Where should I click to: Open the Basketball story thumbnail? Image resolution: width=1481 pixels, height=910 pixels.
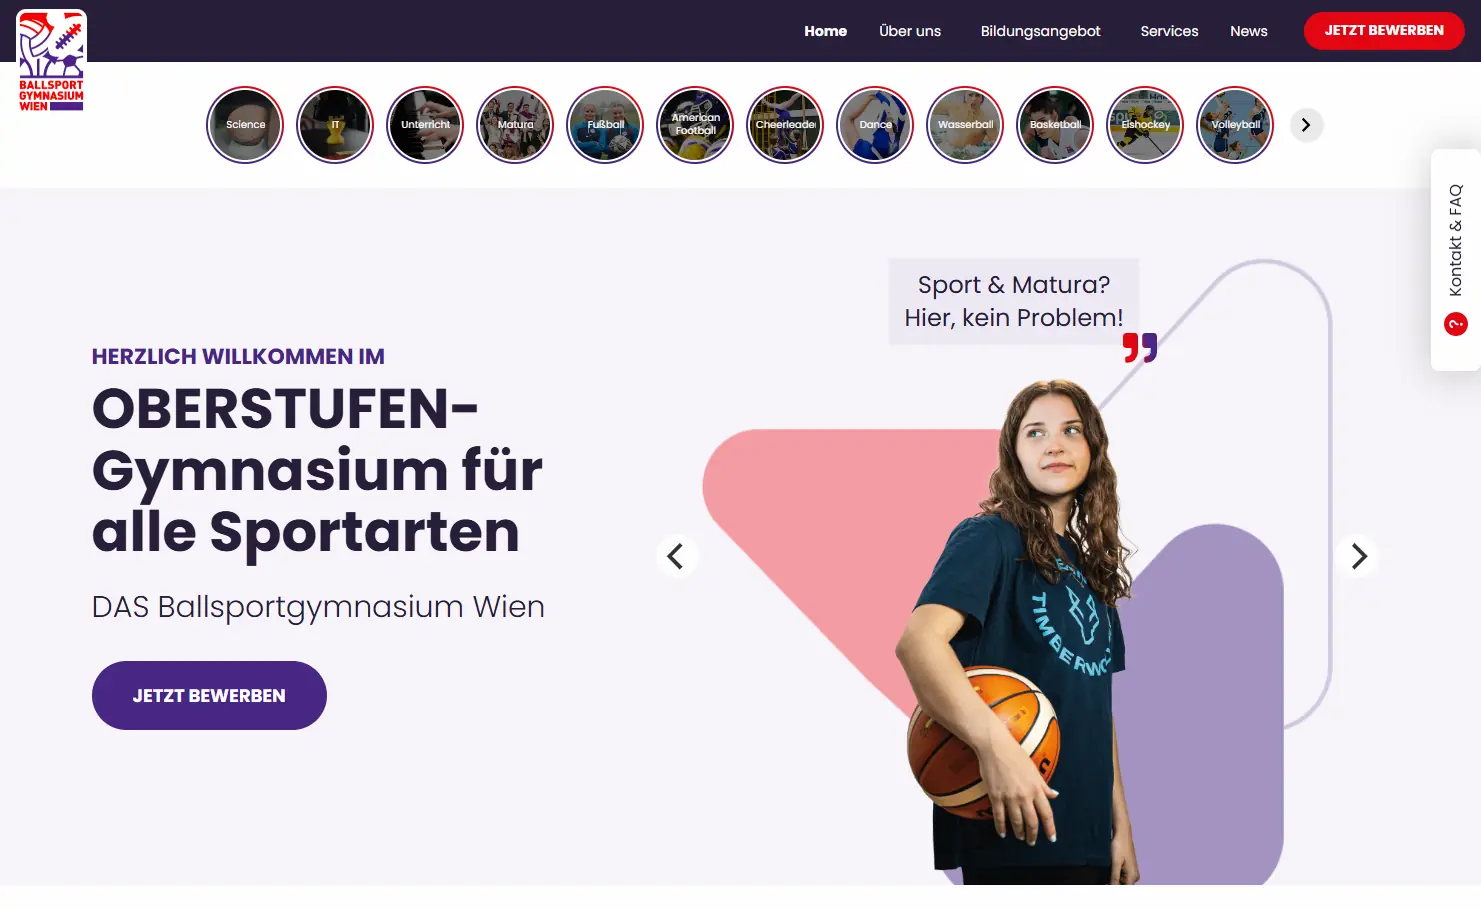[1055, 125]
